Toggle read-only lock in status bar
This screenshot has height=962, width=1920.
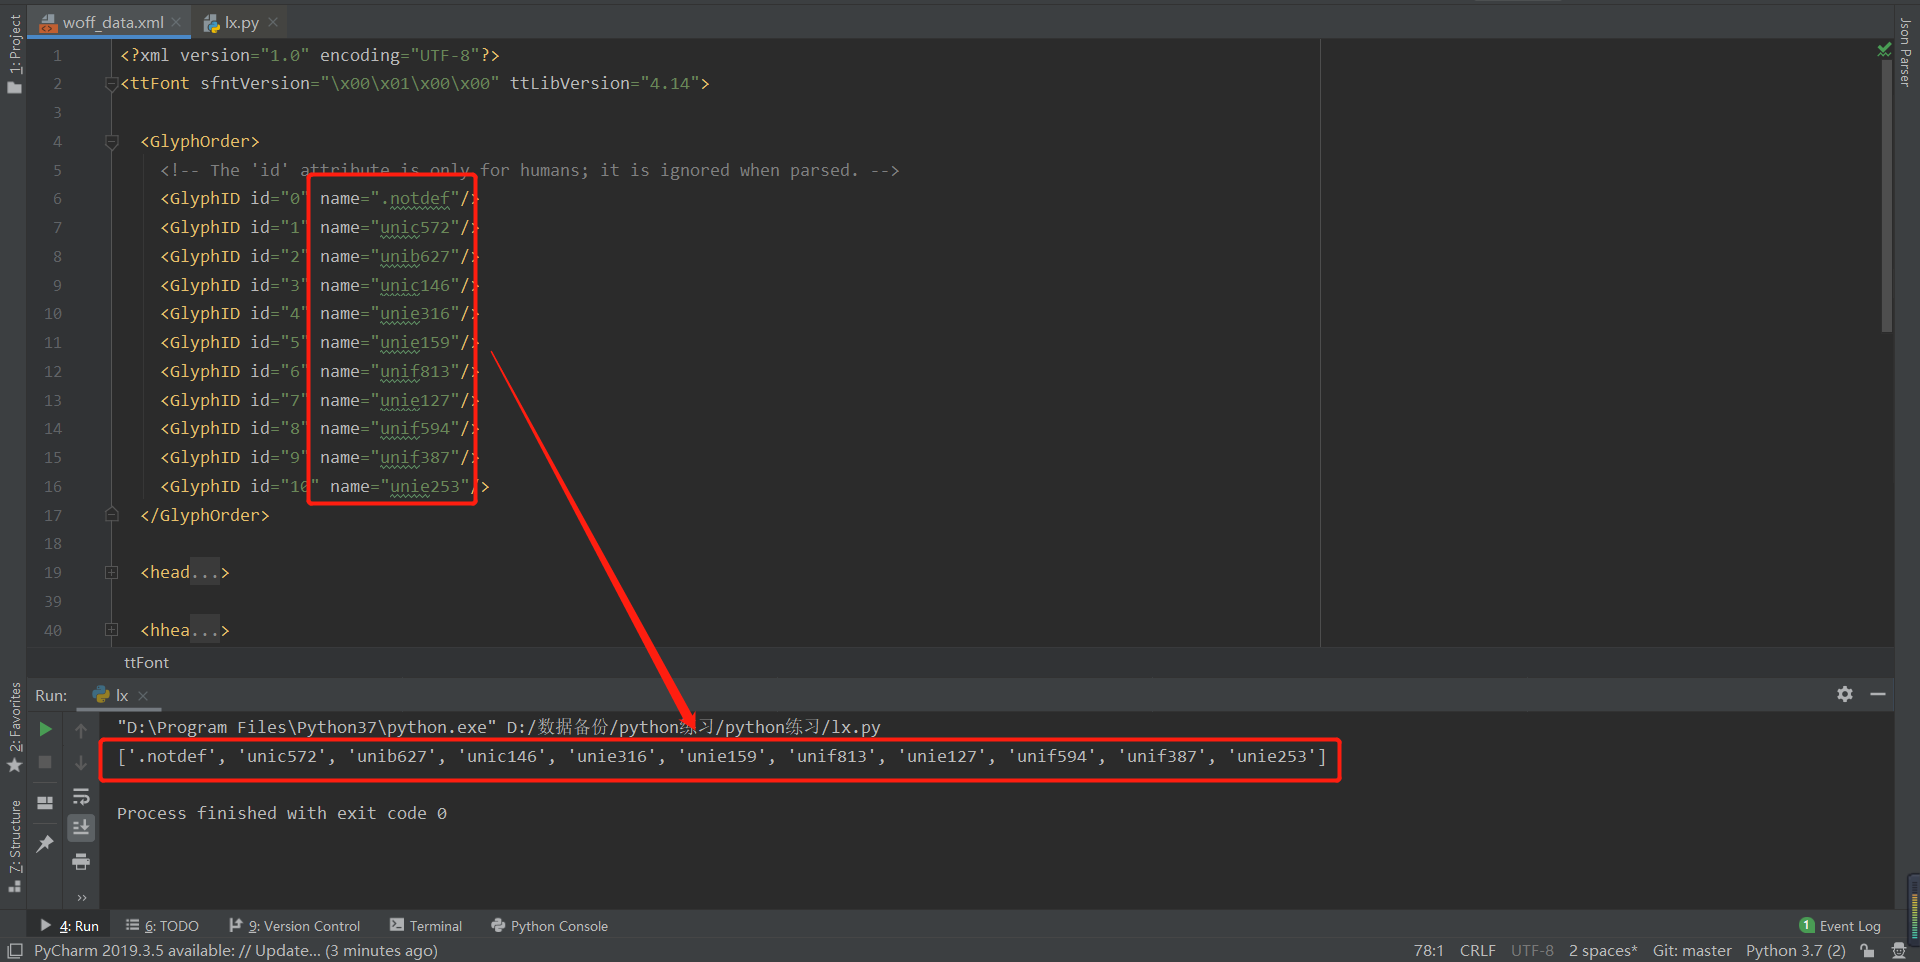1867,950
